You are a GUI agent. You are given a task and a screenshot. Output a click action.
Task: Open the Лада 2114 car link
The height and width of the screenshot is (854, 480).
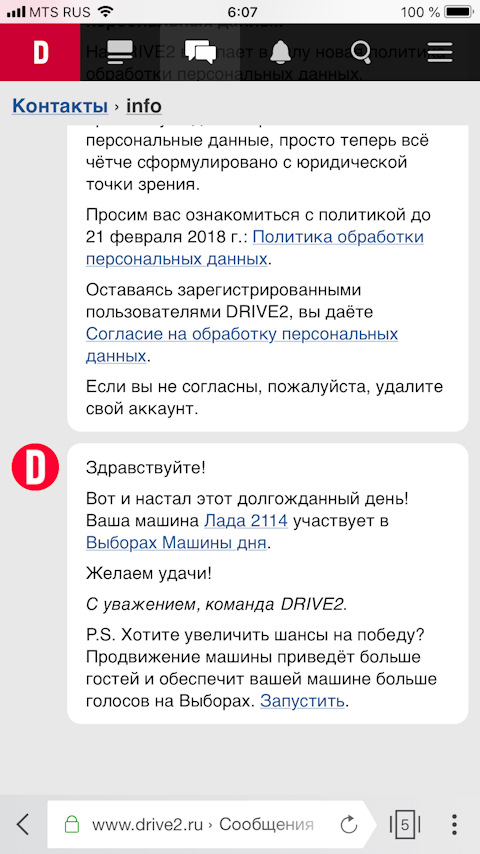pyautogui.click(x=246, y=521)
